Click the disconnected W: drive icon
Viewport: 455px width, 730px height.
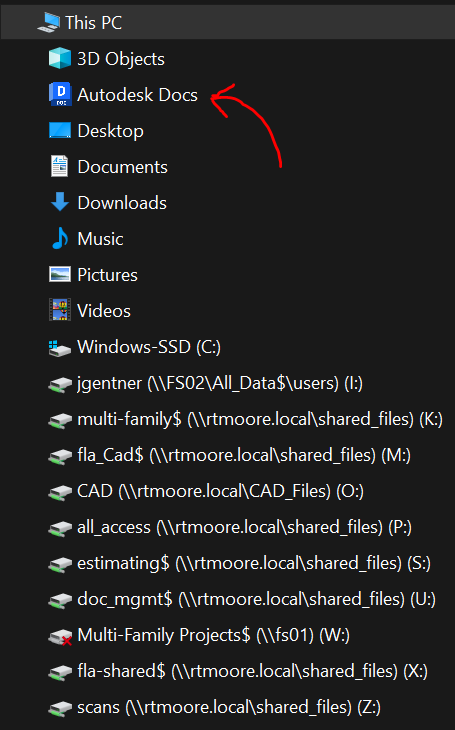click(x=60, y=636)
